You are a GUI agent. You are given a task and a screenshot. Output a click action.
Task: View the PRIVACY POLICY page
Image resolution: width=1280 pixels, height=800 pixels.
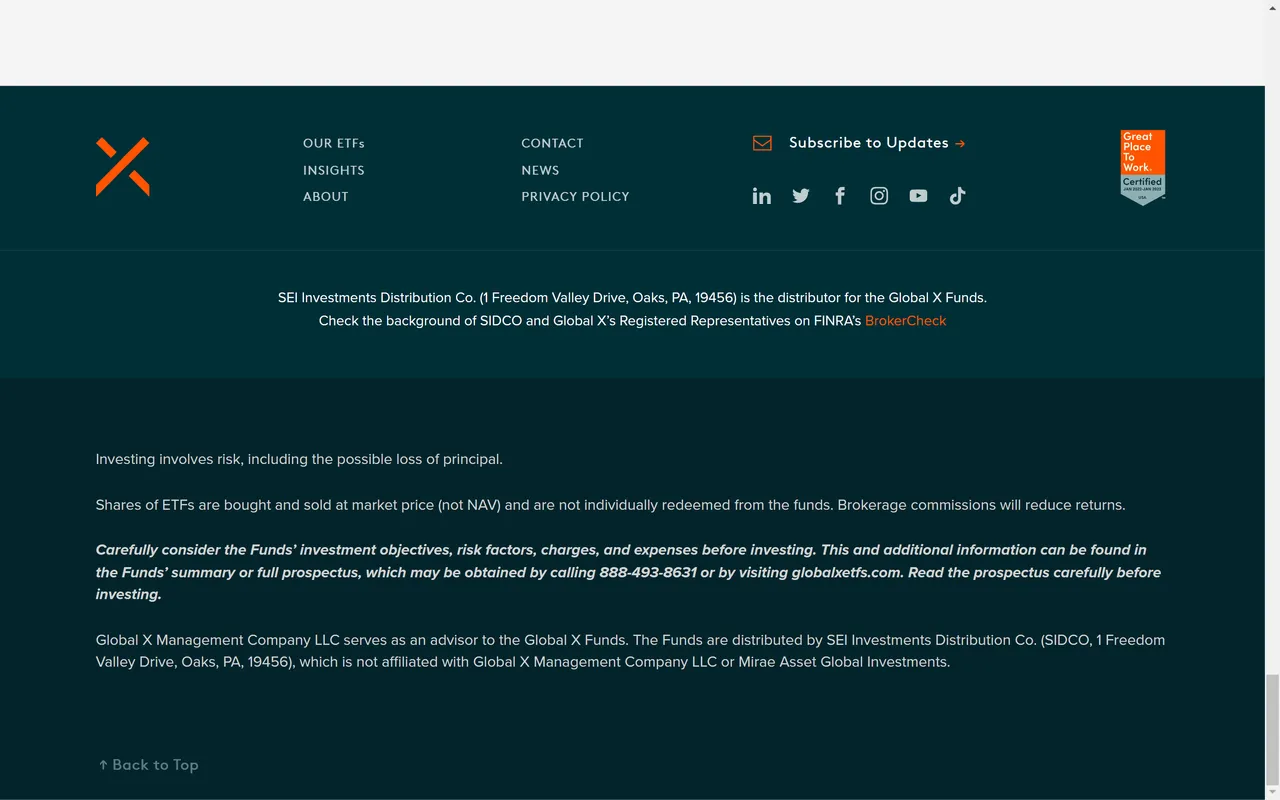[x=575, y=196]
